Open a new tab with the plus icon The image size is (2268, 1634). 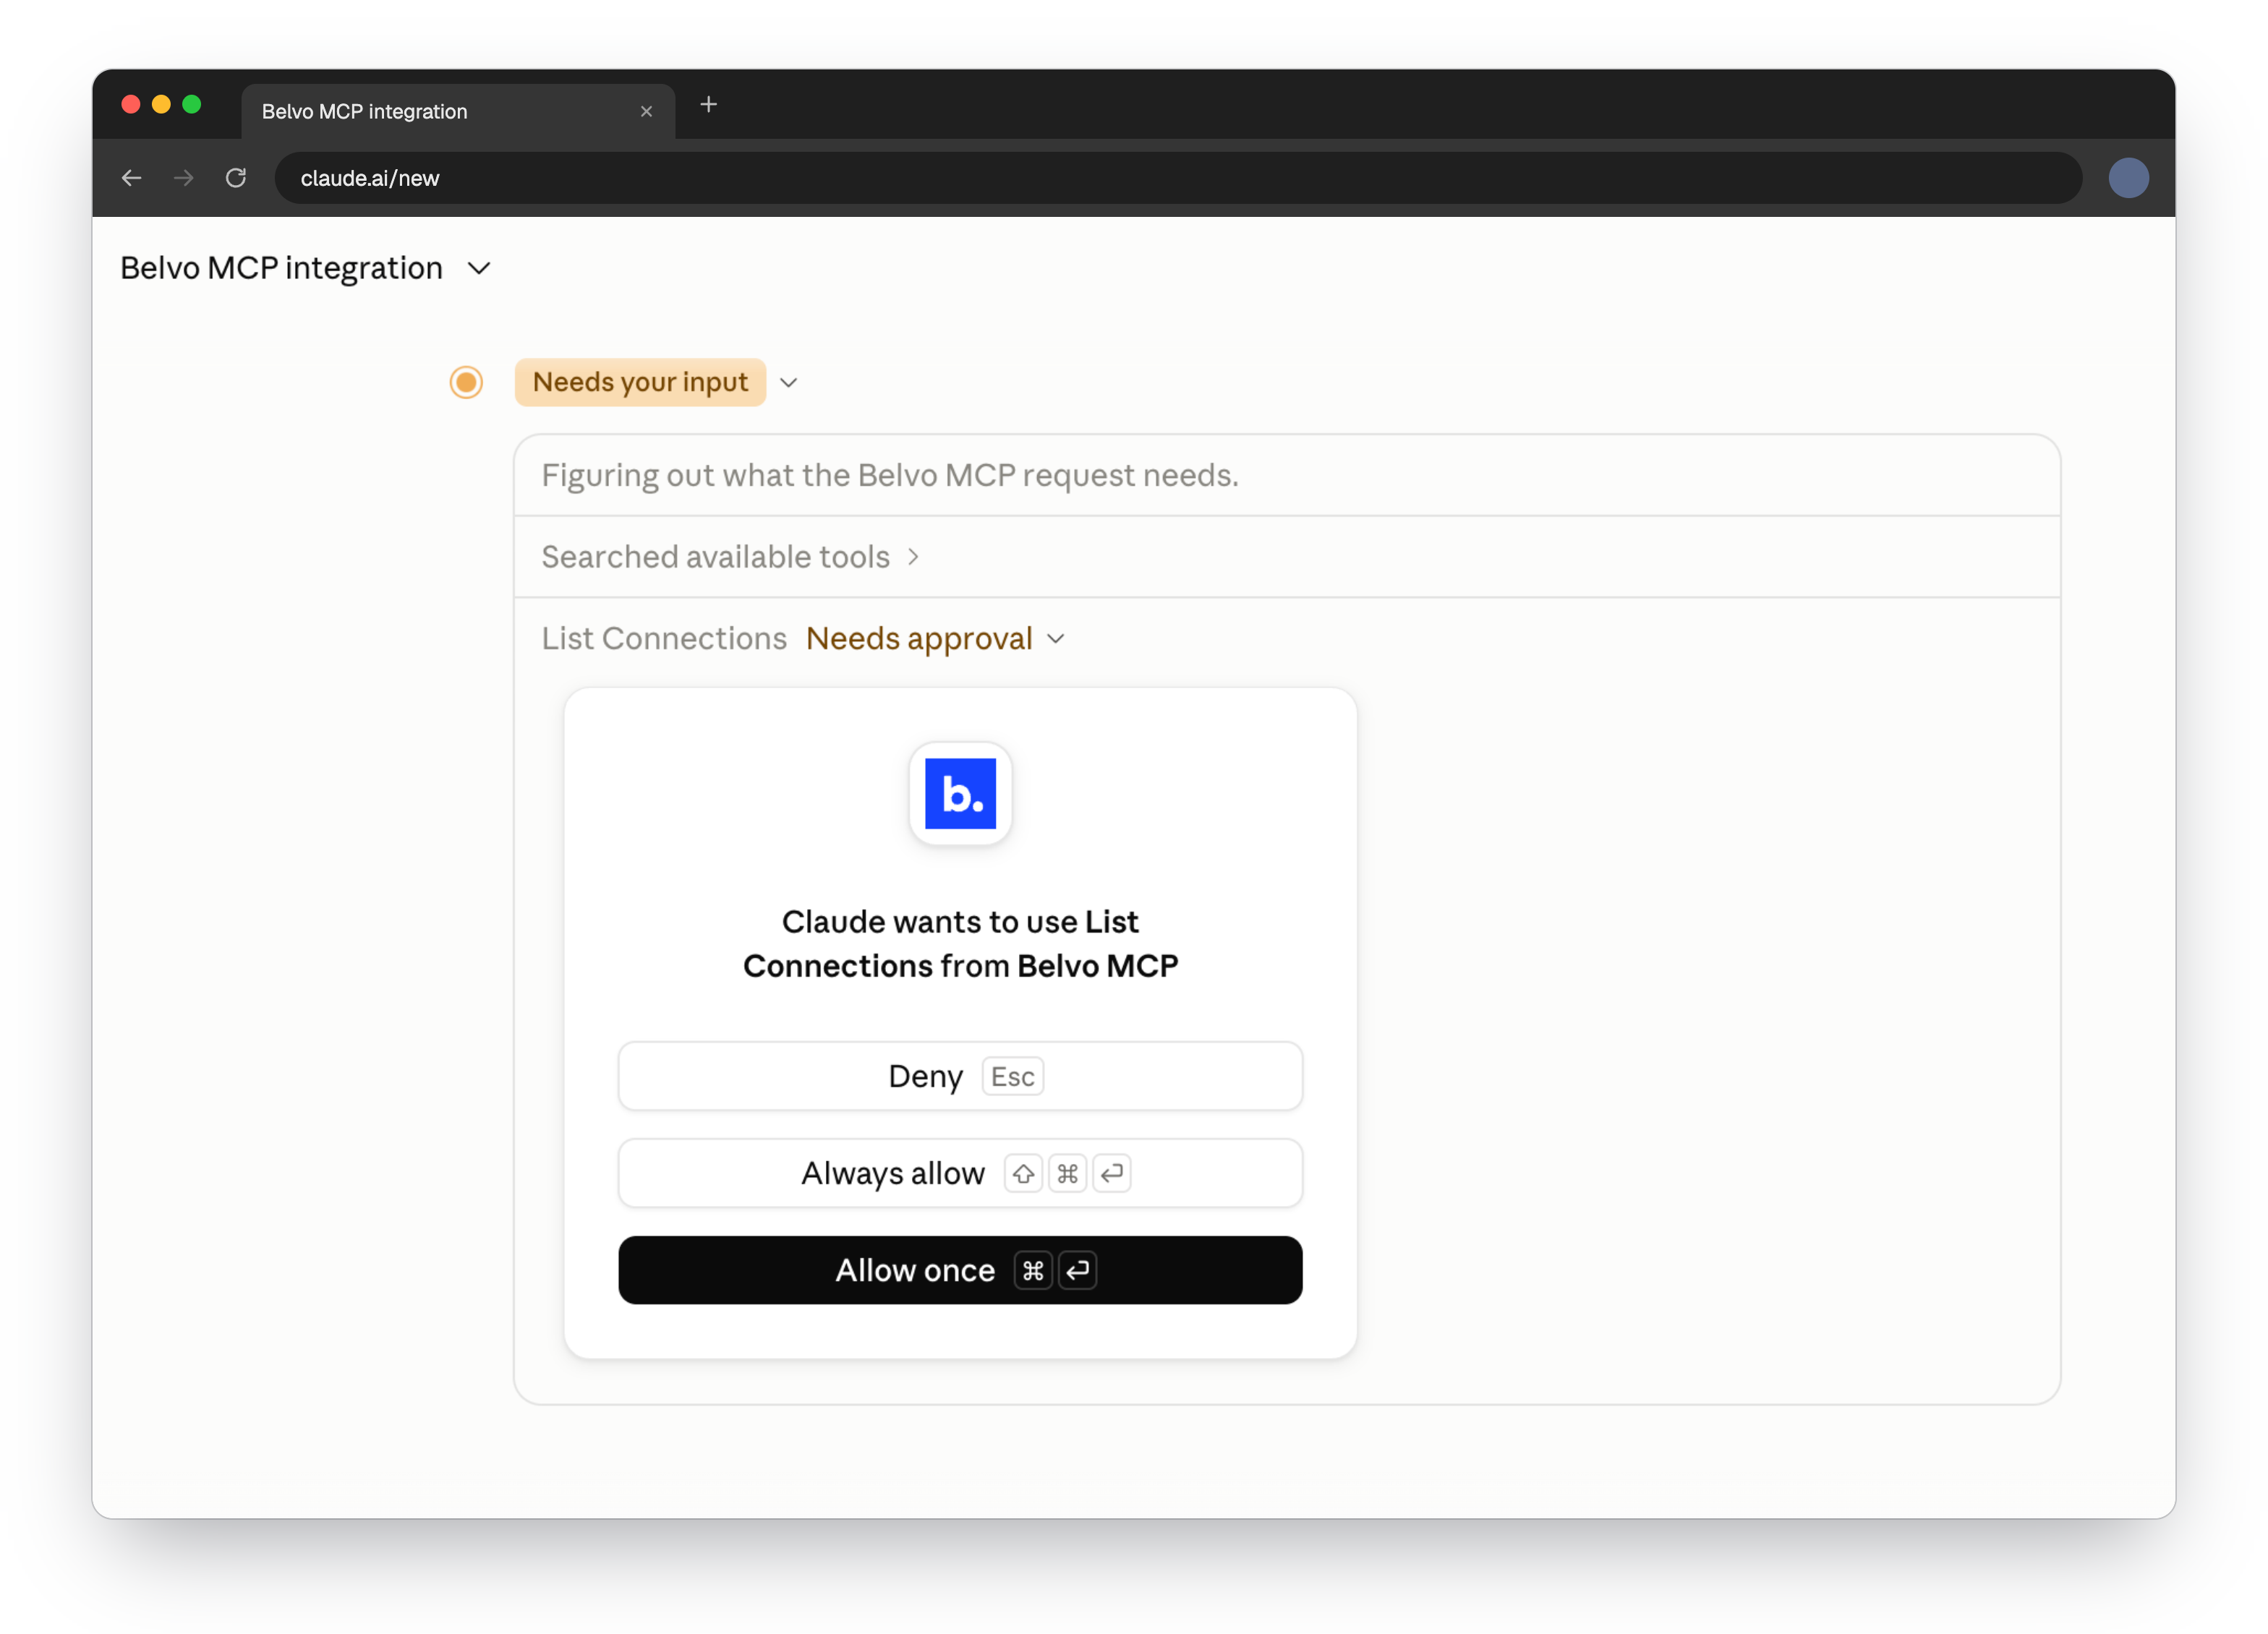[x=708, y=104]
